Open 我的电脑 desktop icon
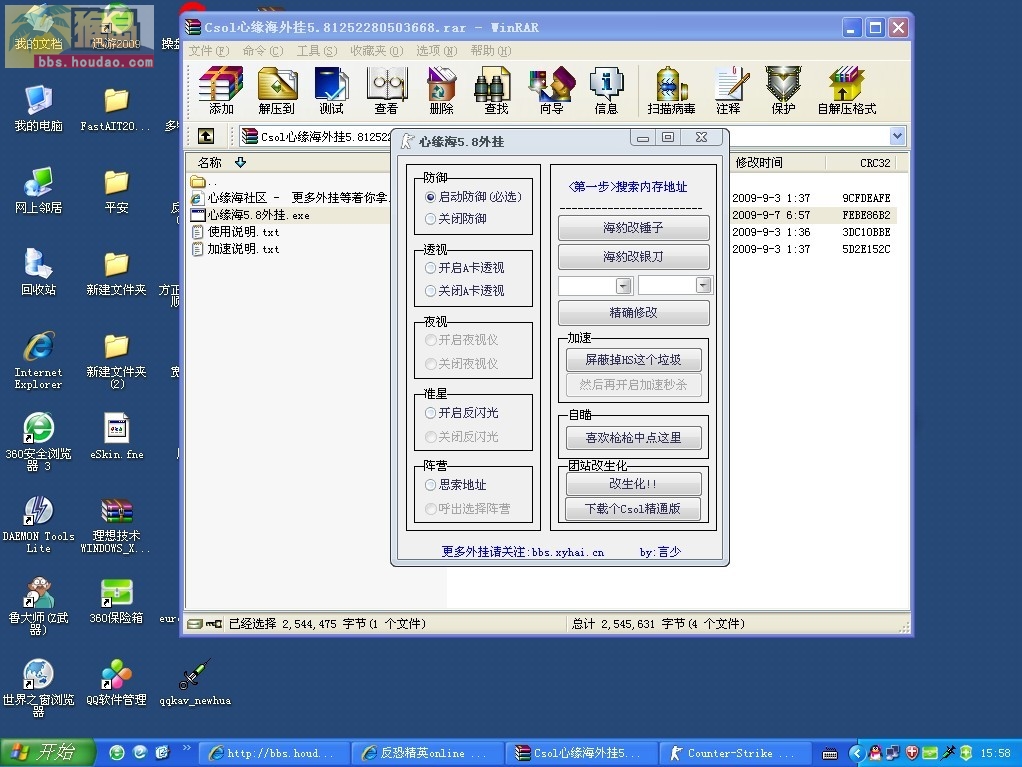 pos(38,108)
